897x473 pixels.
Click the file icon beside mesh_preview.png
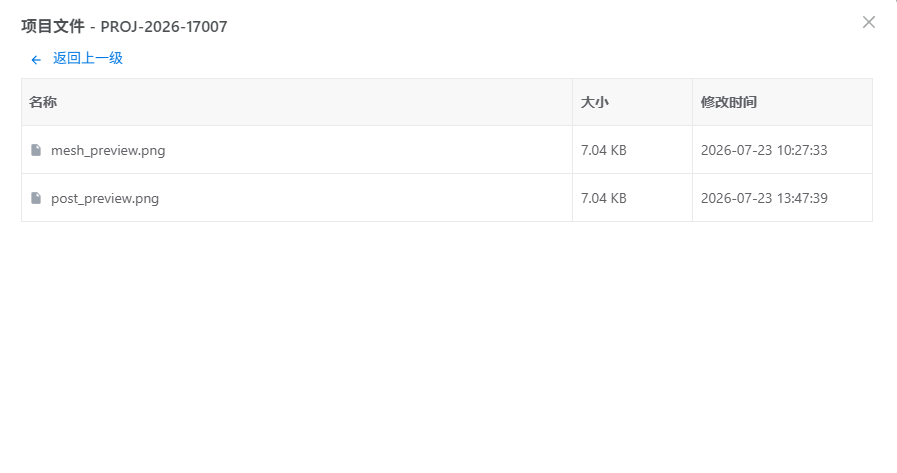(x=36, y=150)
